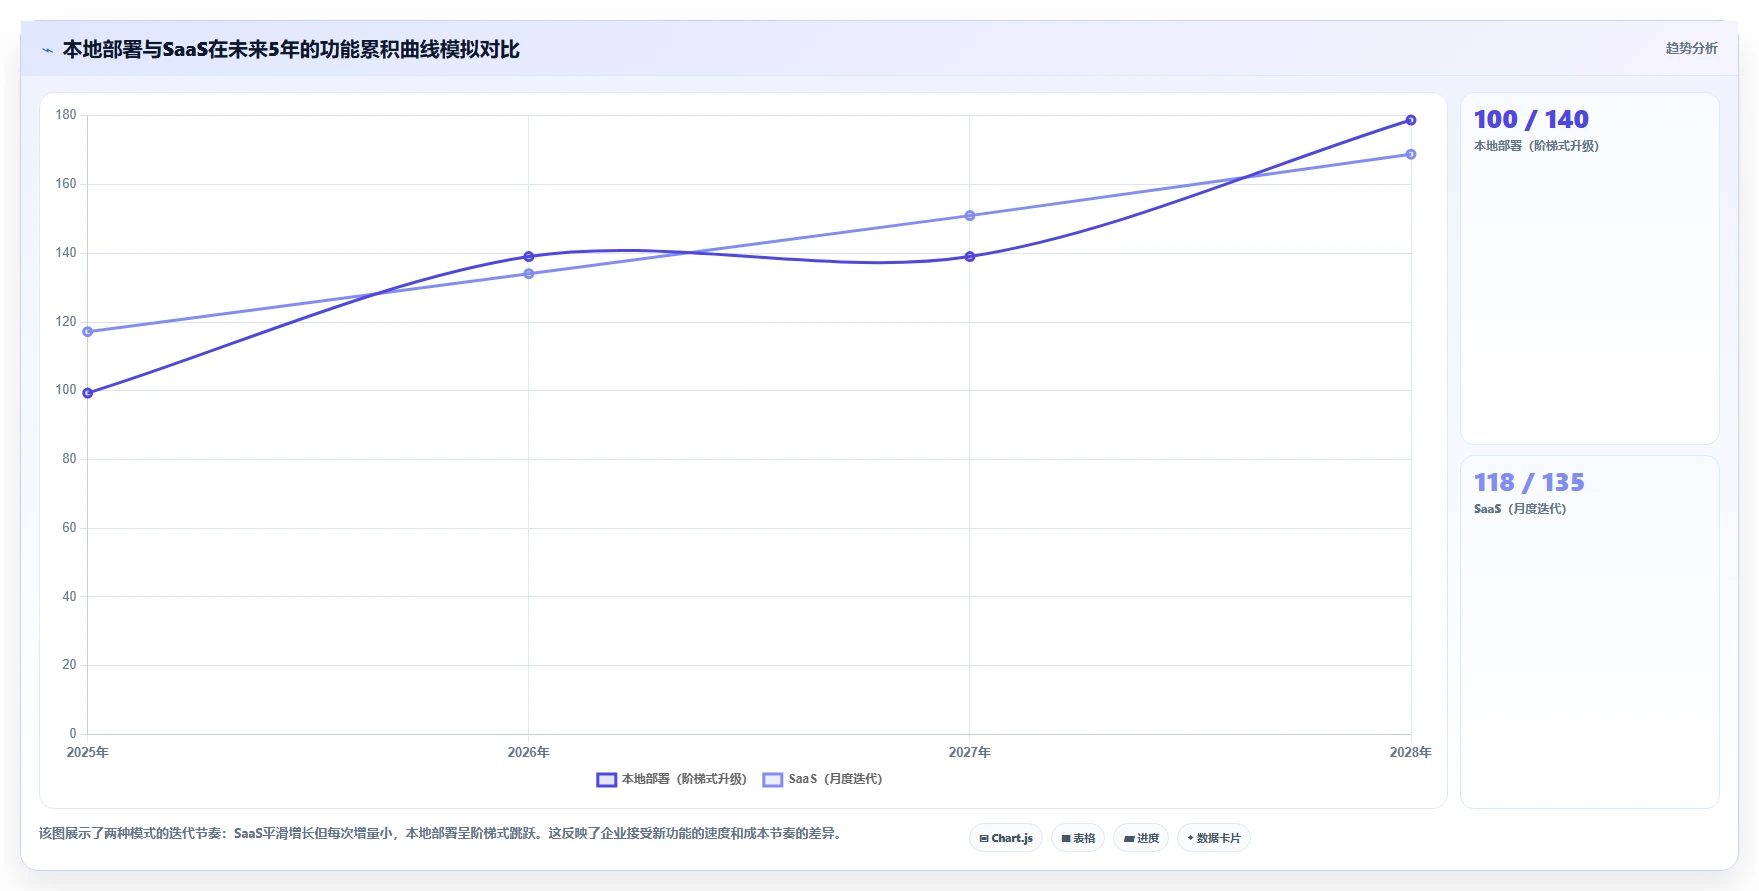
Task: Click the 本地部署 data point at 2028年
Action: [1411, 120]
